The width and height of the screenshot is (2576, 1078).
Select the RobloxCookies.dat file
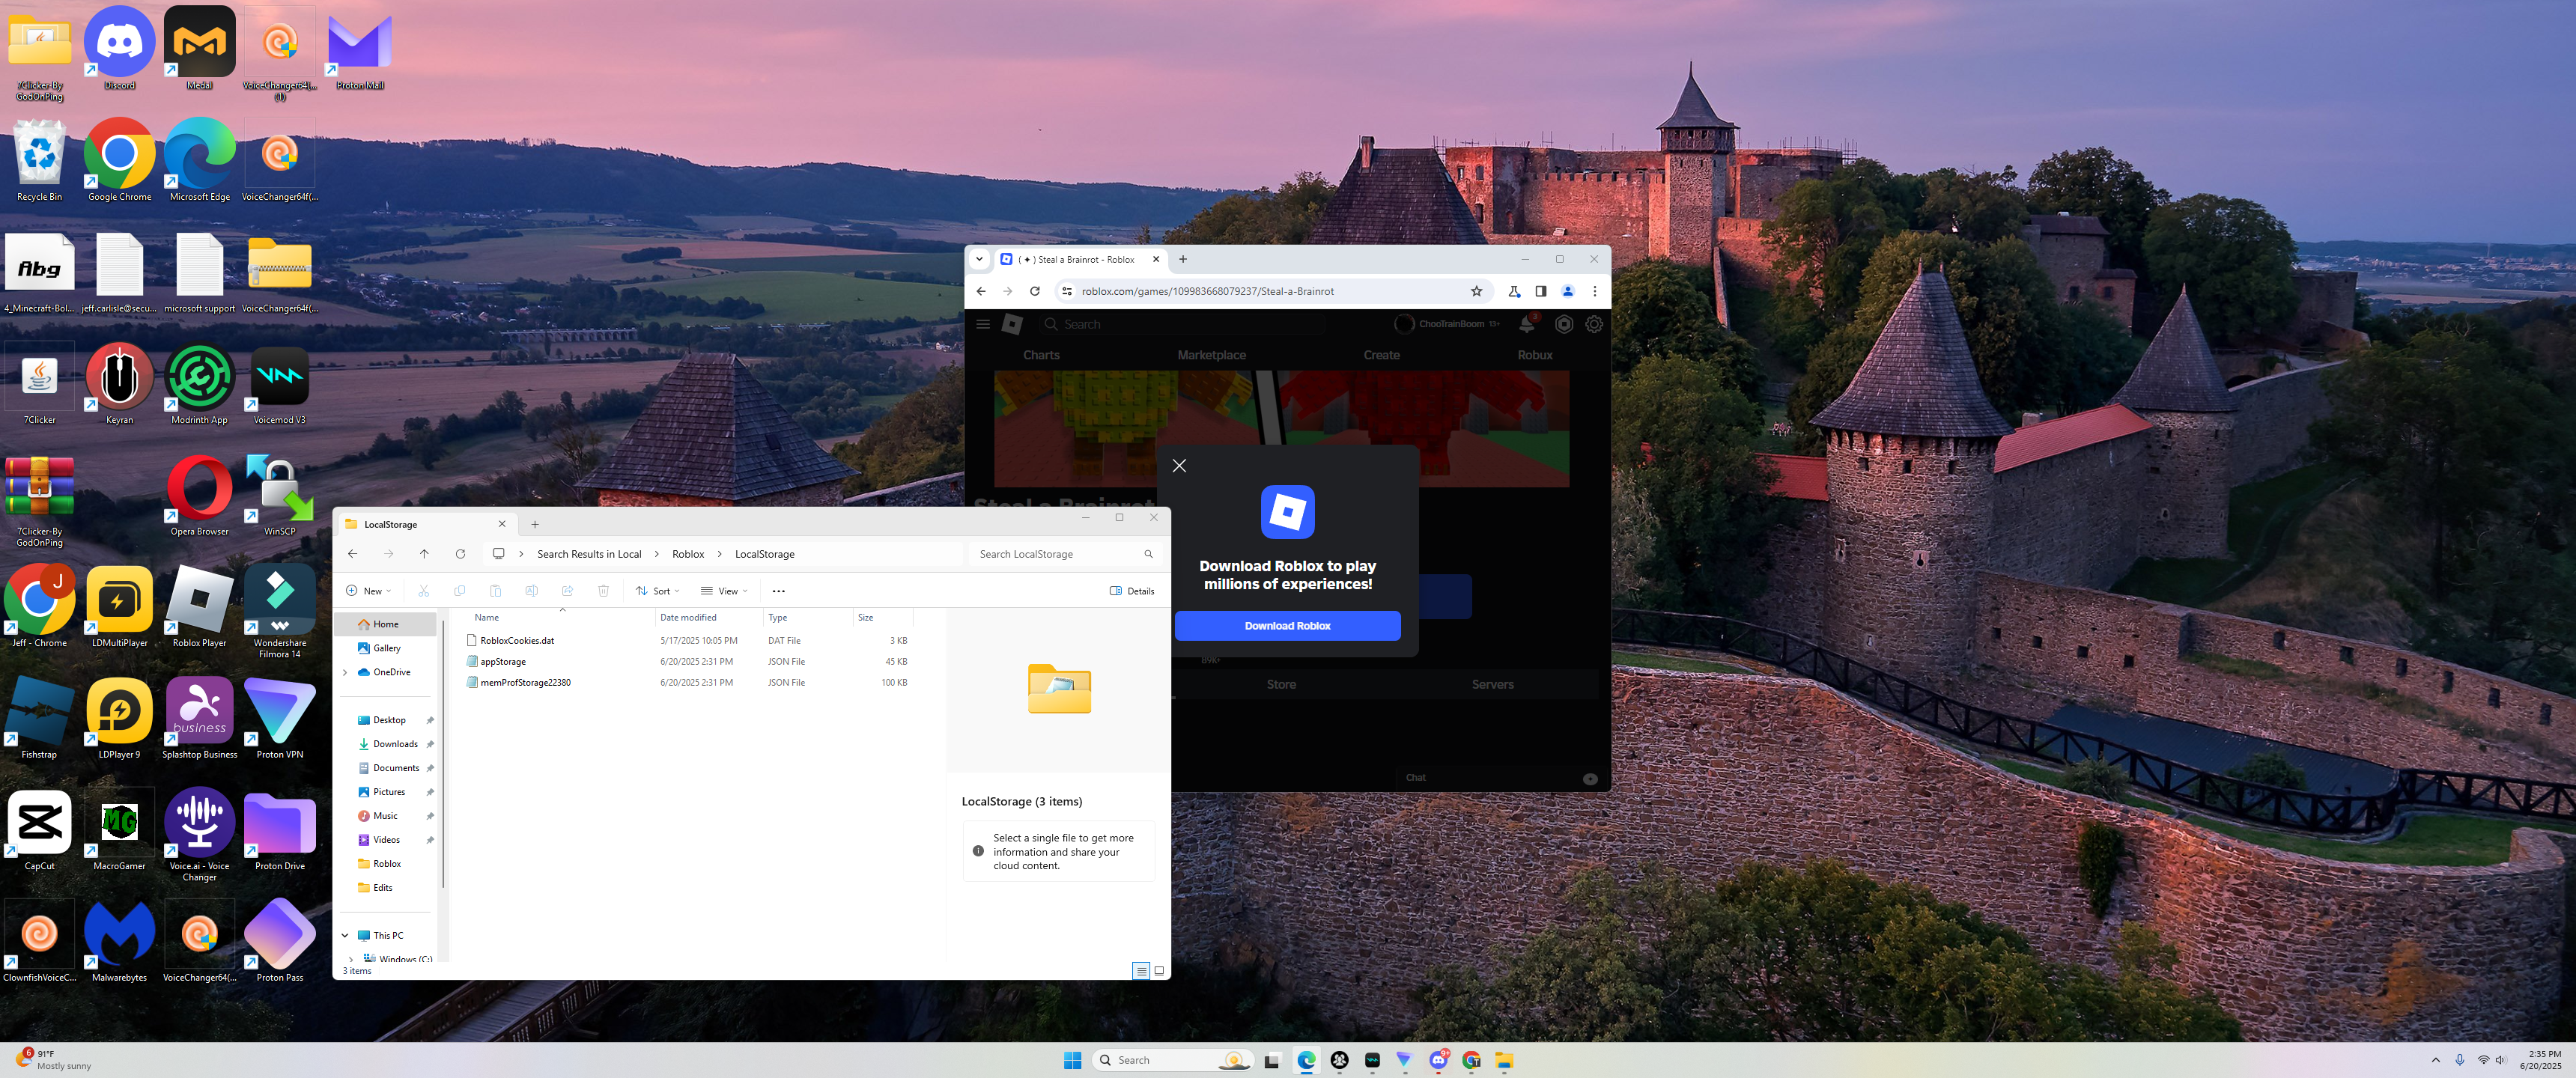click(x=517, y=641)
